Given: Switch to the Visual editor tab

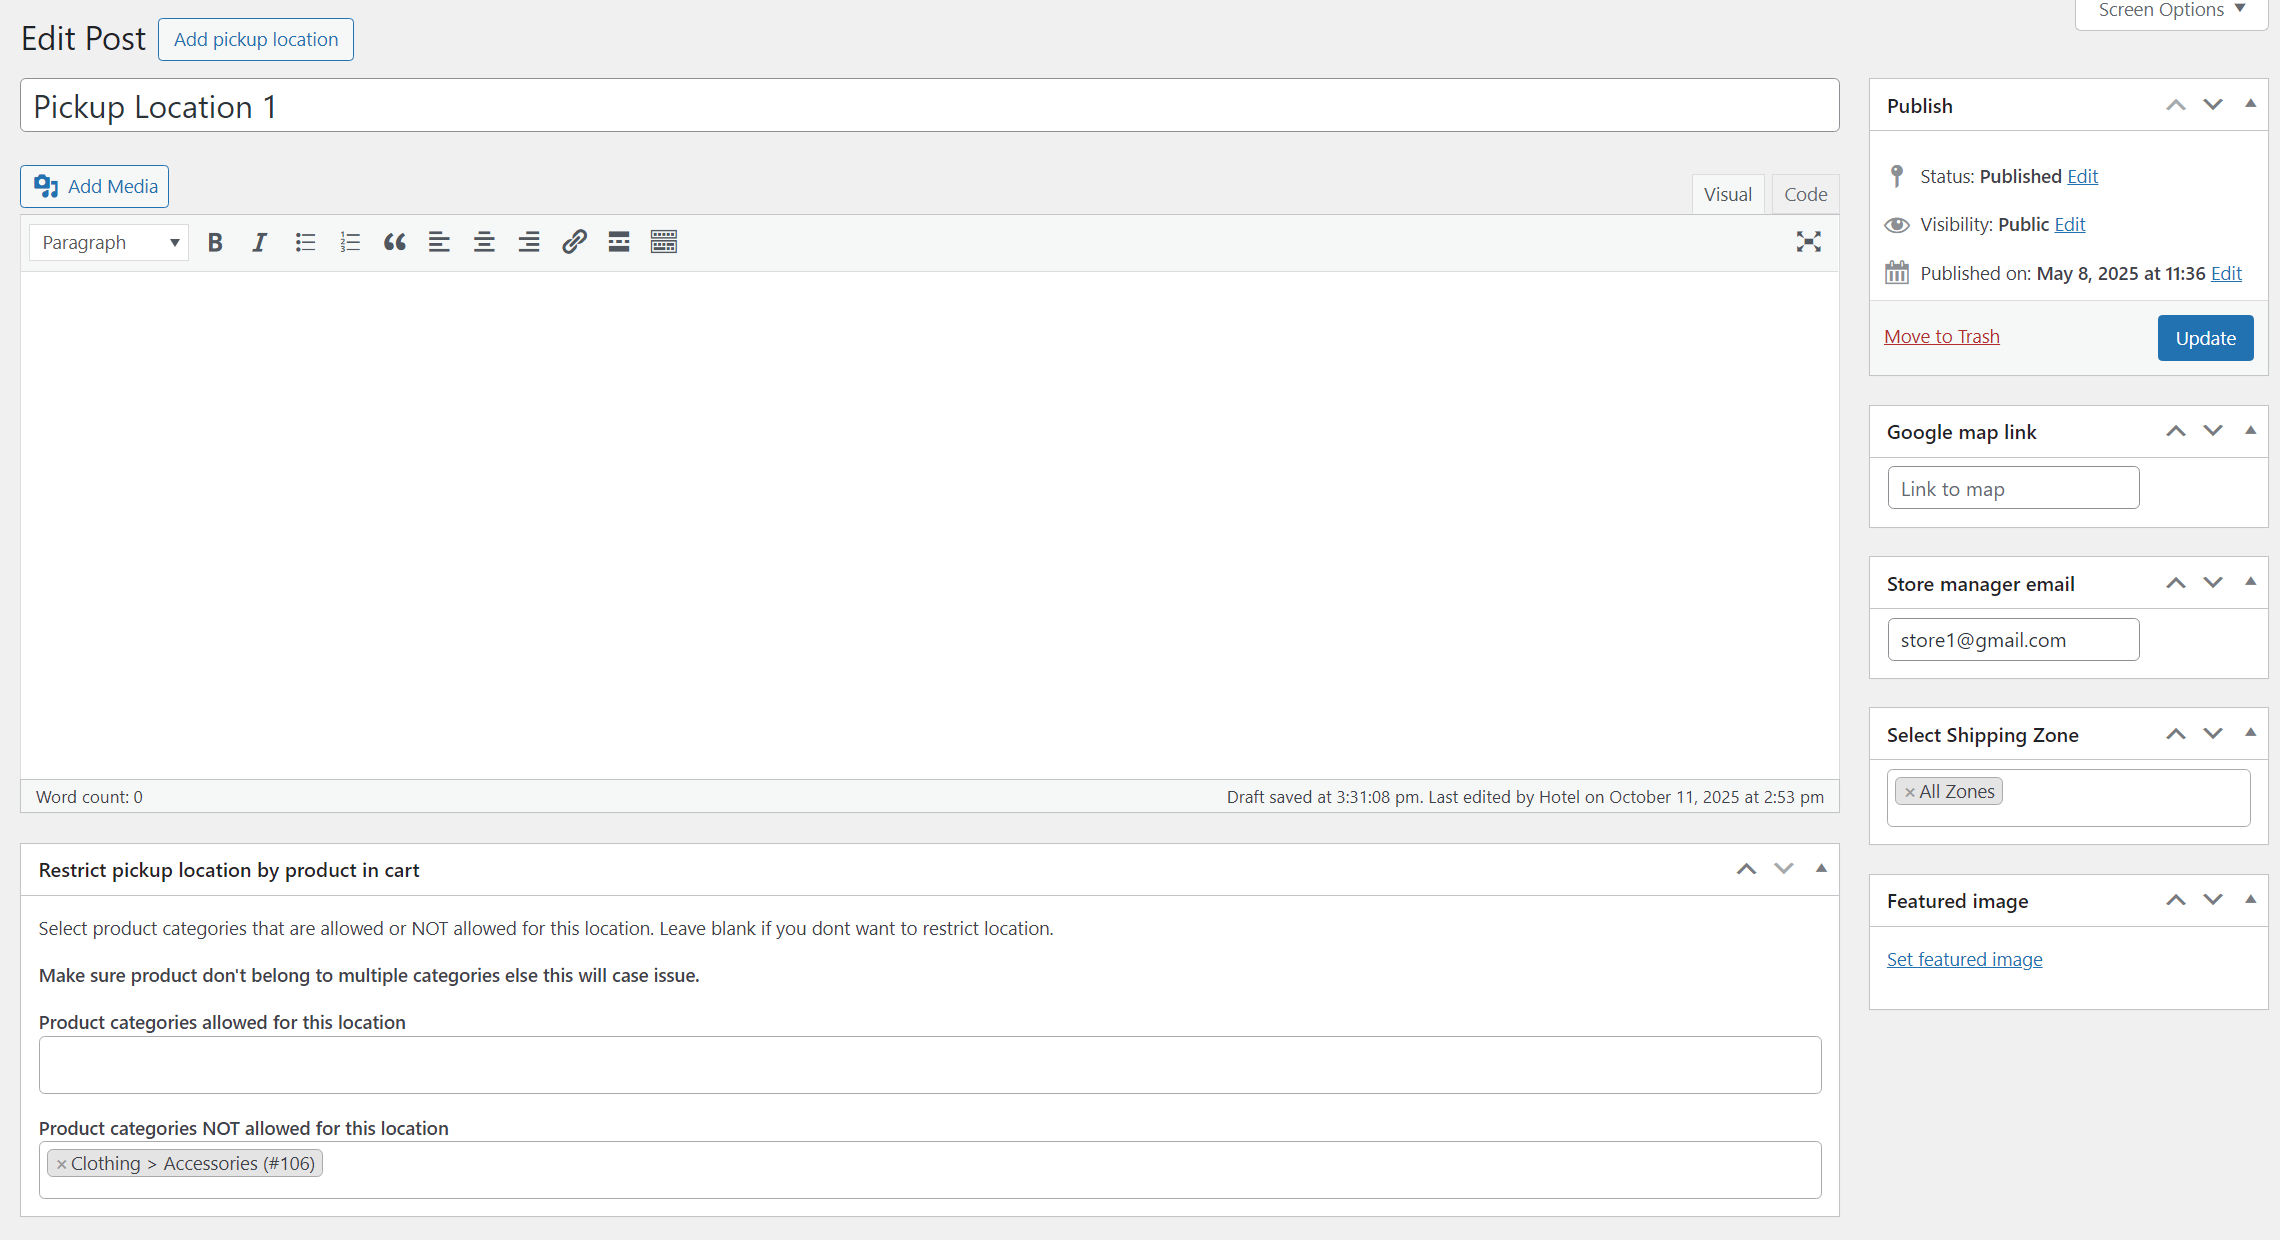Looking at the screenshot, I should point(1727,194).
